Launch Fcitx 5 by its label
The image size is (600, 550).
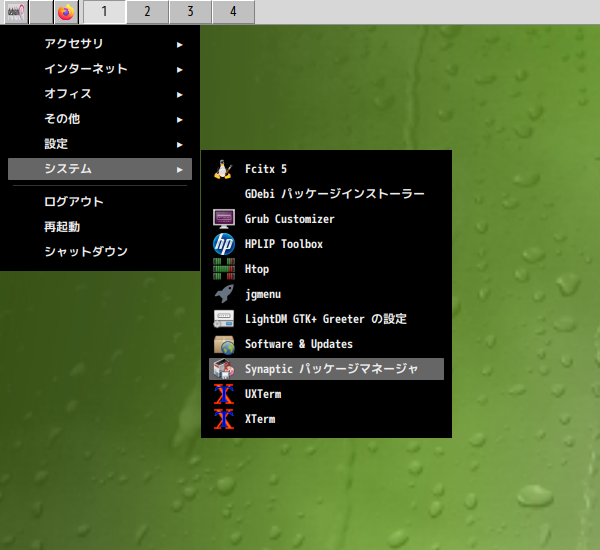[x=266, y=169]
